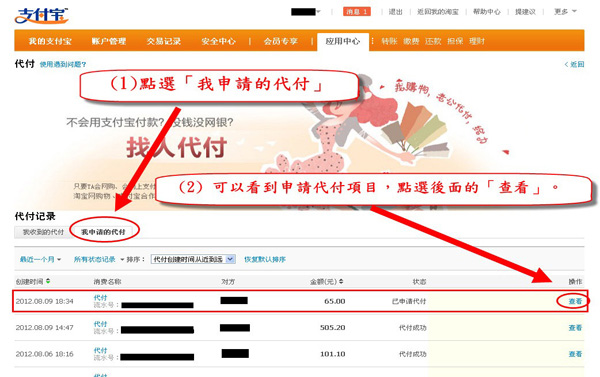Click 查看 for the 65.00 row
Viewport: 600px width, 377px height.
(575, 301)
